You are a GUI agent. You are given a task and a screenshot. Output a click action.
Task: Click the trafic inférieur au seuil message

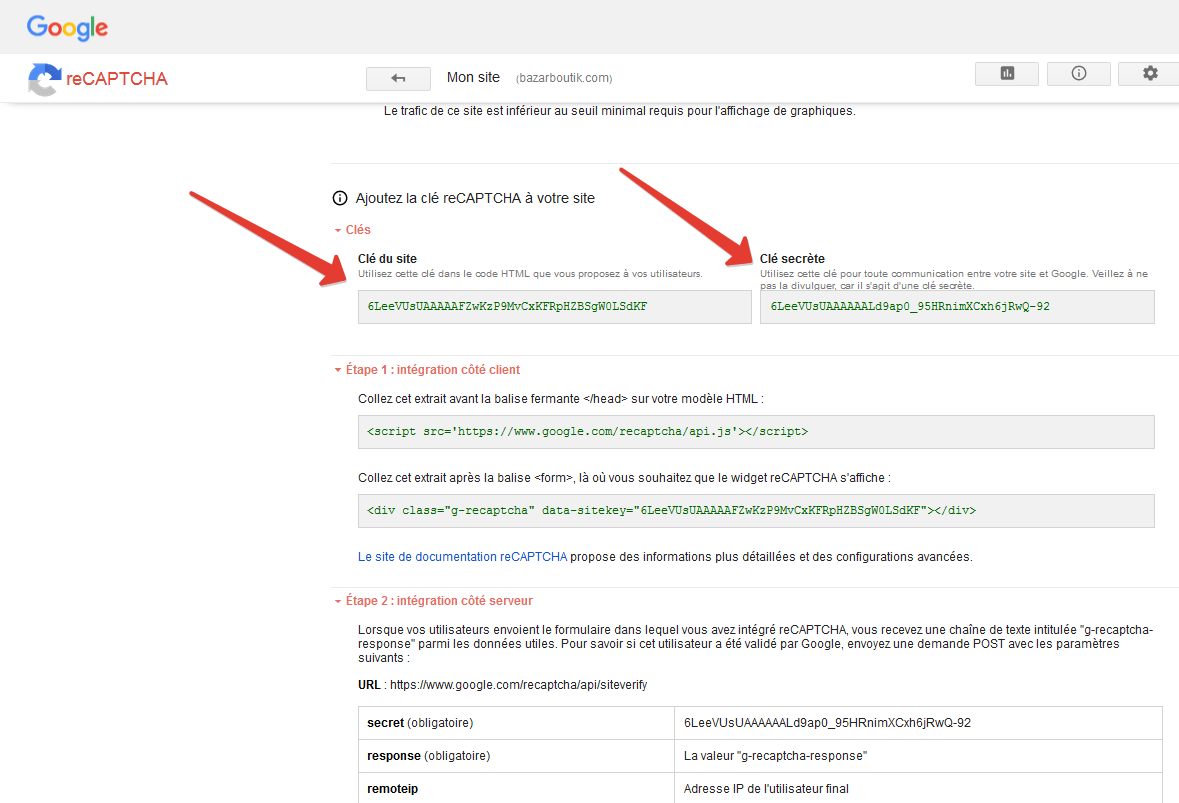[620, 111]
